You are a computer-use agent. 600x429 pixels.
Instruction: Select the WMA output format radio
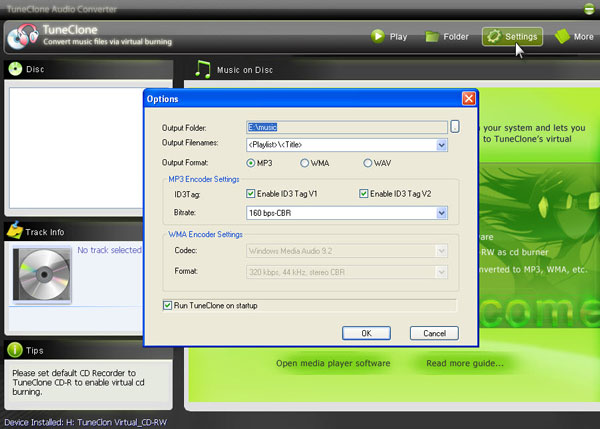(304, 163)
